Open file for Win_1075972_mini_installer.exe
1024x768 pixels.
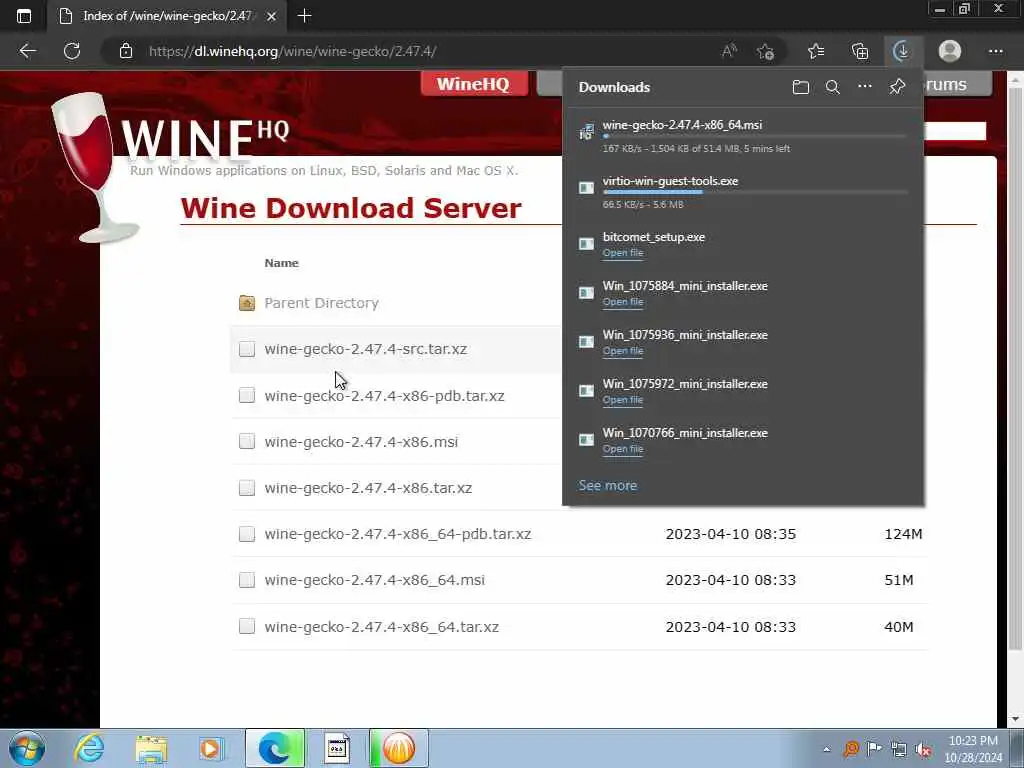(x=623, y=400)
